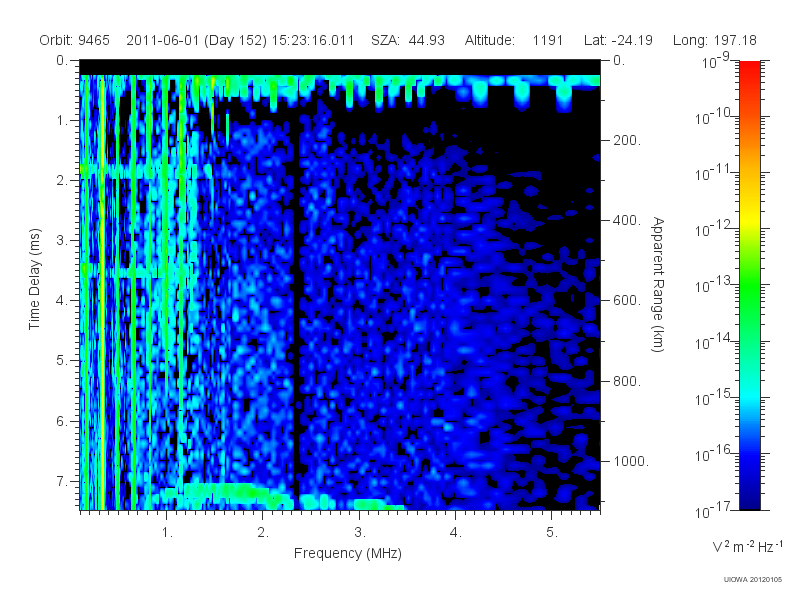This screenshot has width=800, height=600.
Task: Click the dark blue bottom of the colorbar
Action: [750, 497]
